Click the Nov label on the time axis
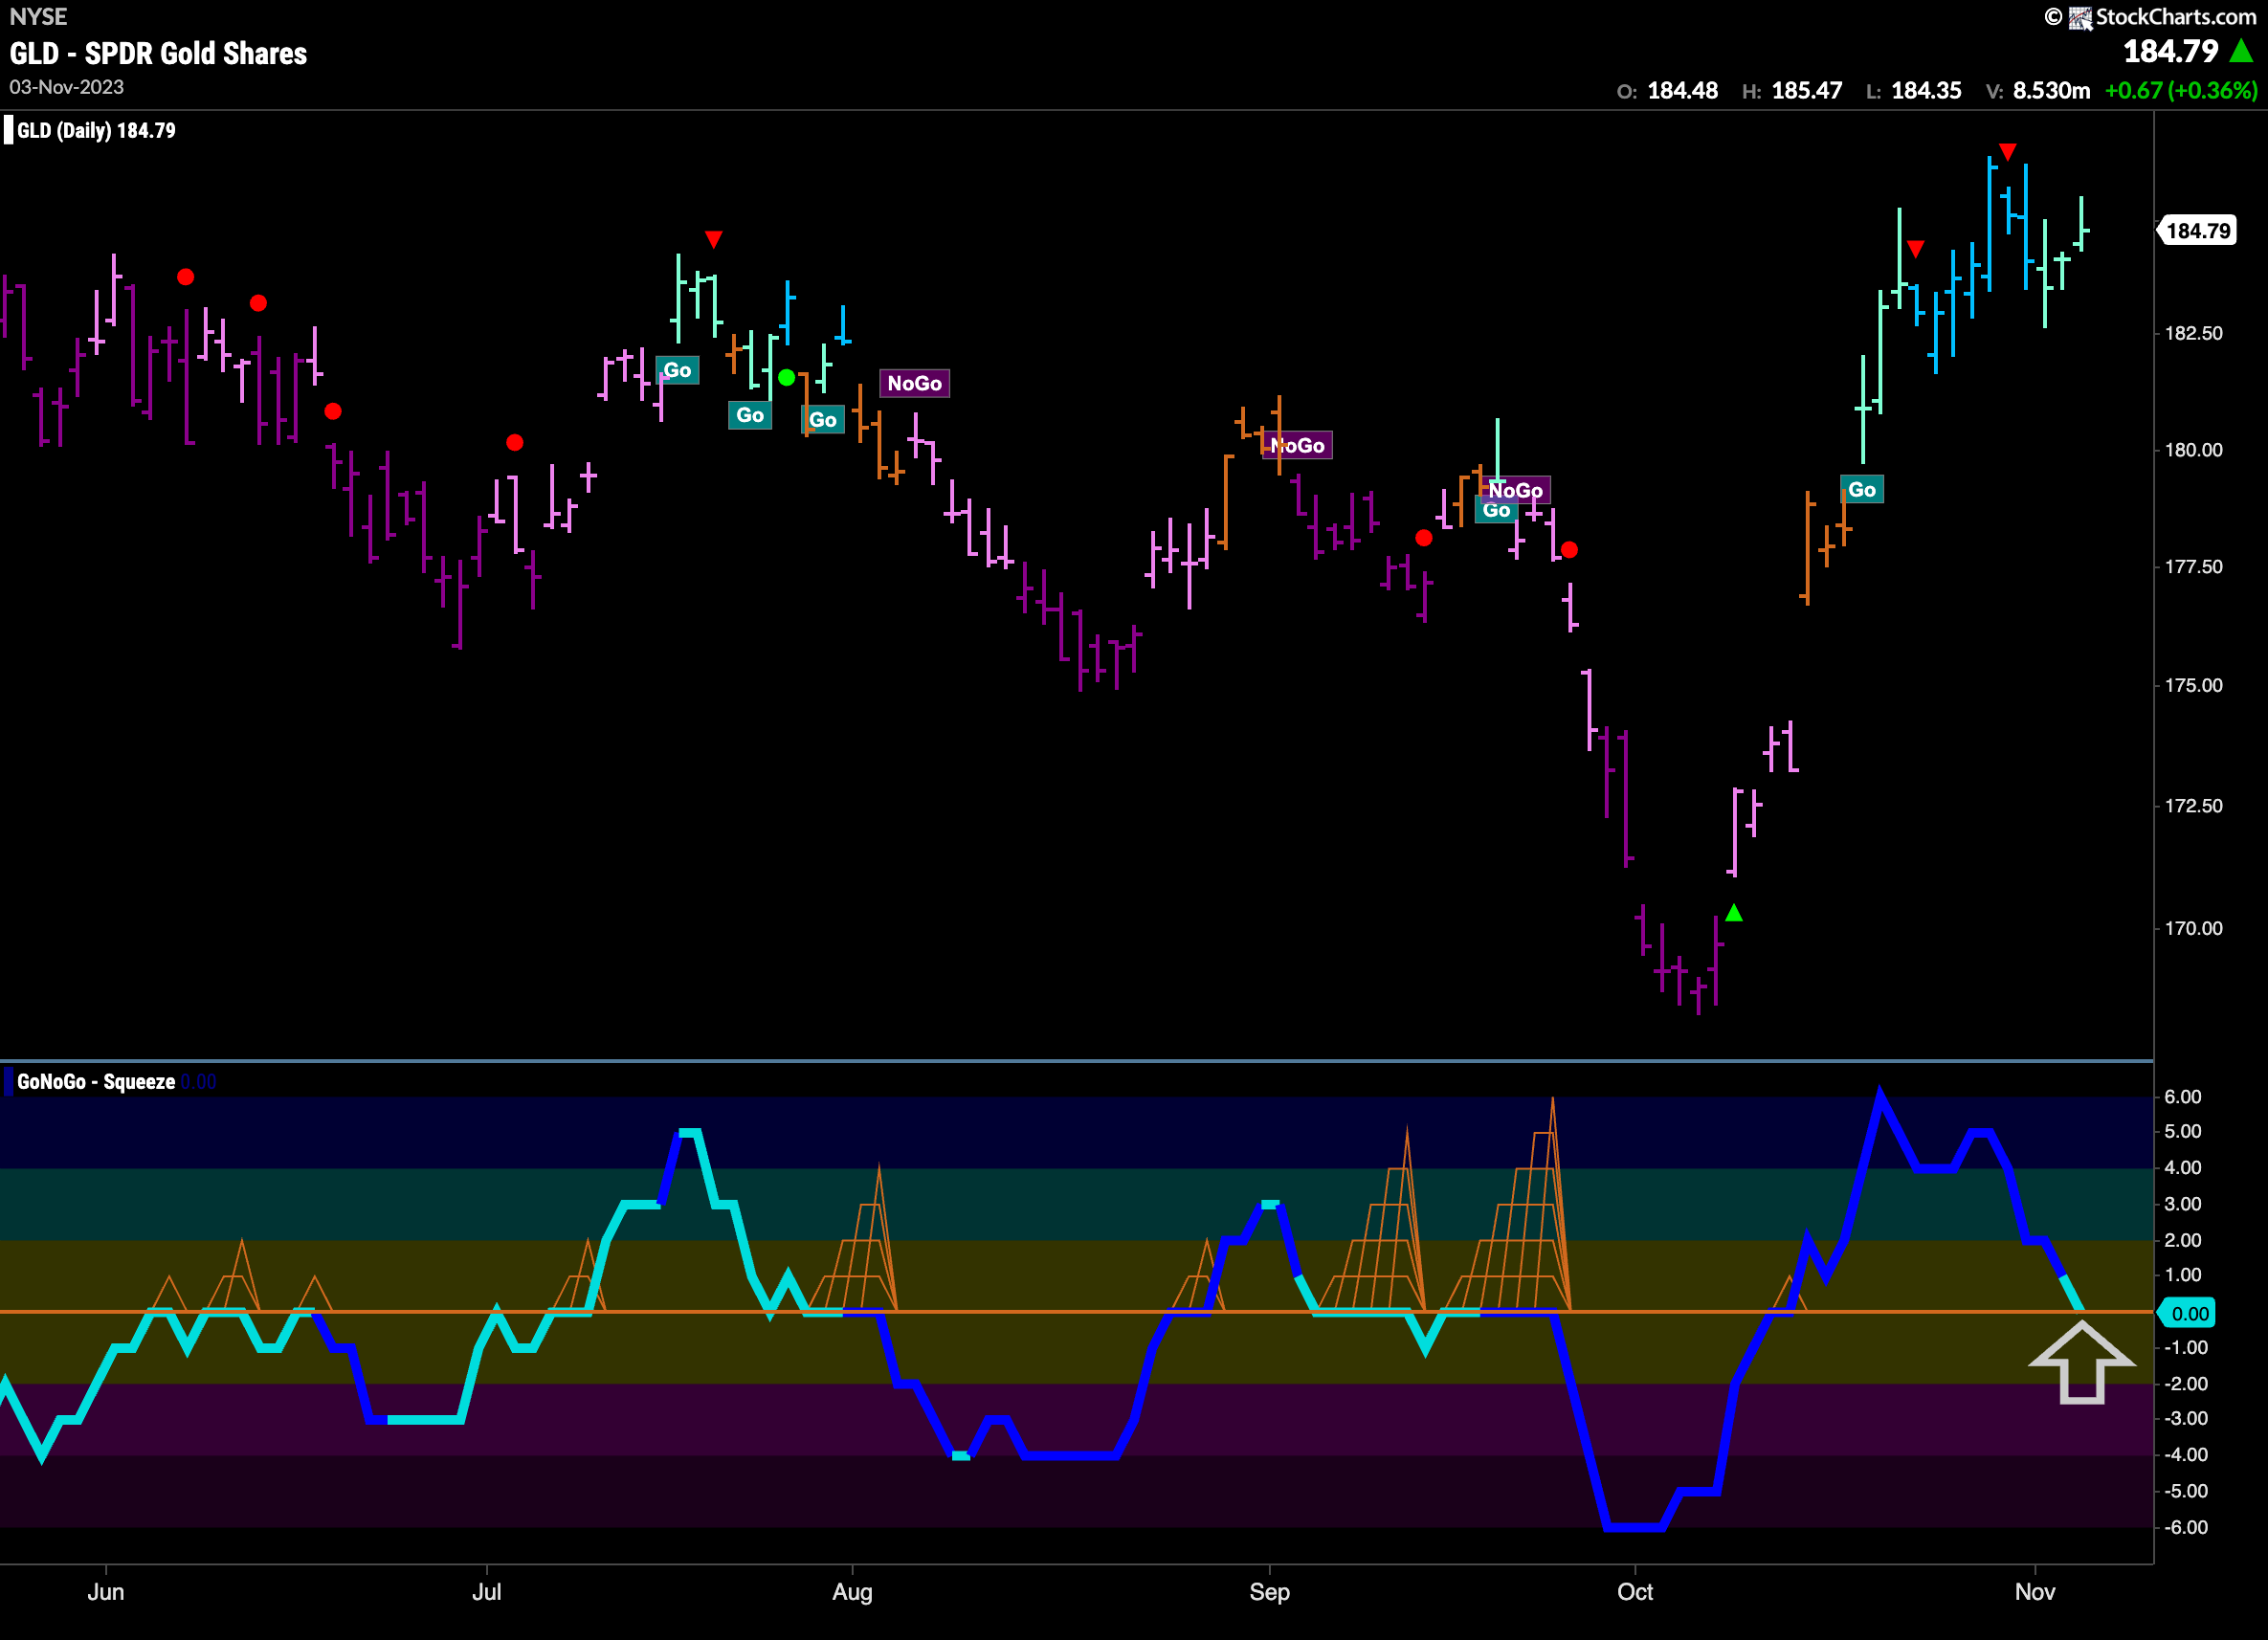2268x1640 pixels. pyautogui.click(x=2035, y=1592)
